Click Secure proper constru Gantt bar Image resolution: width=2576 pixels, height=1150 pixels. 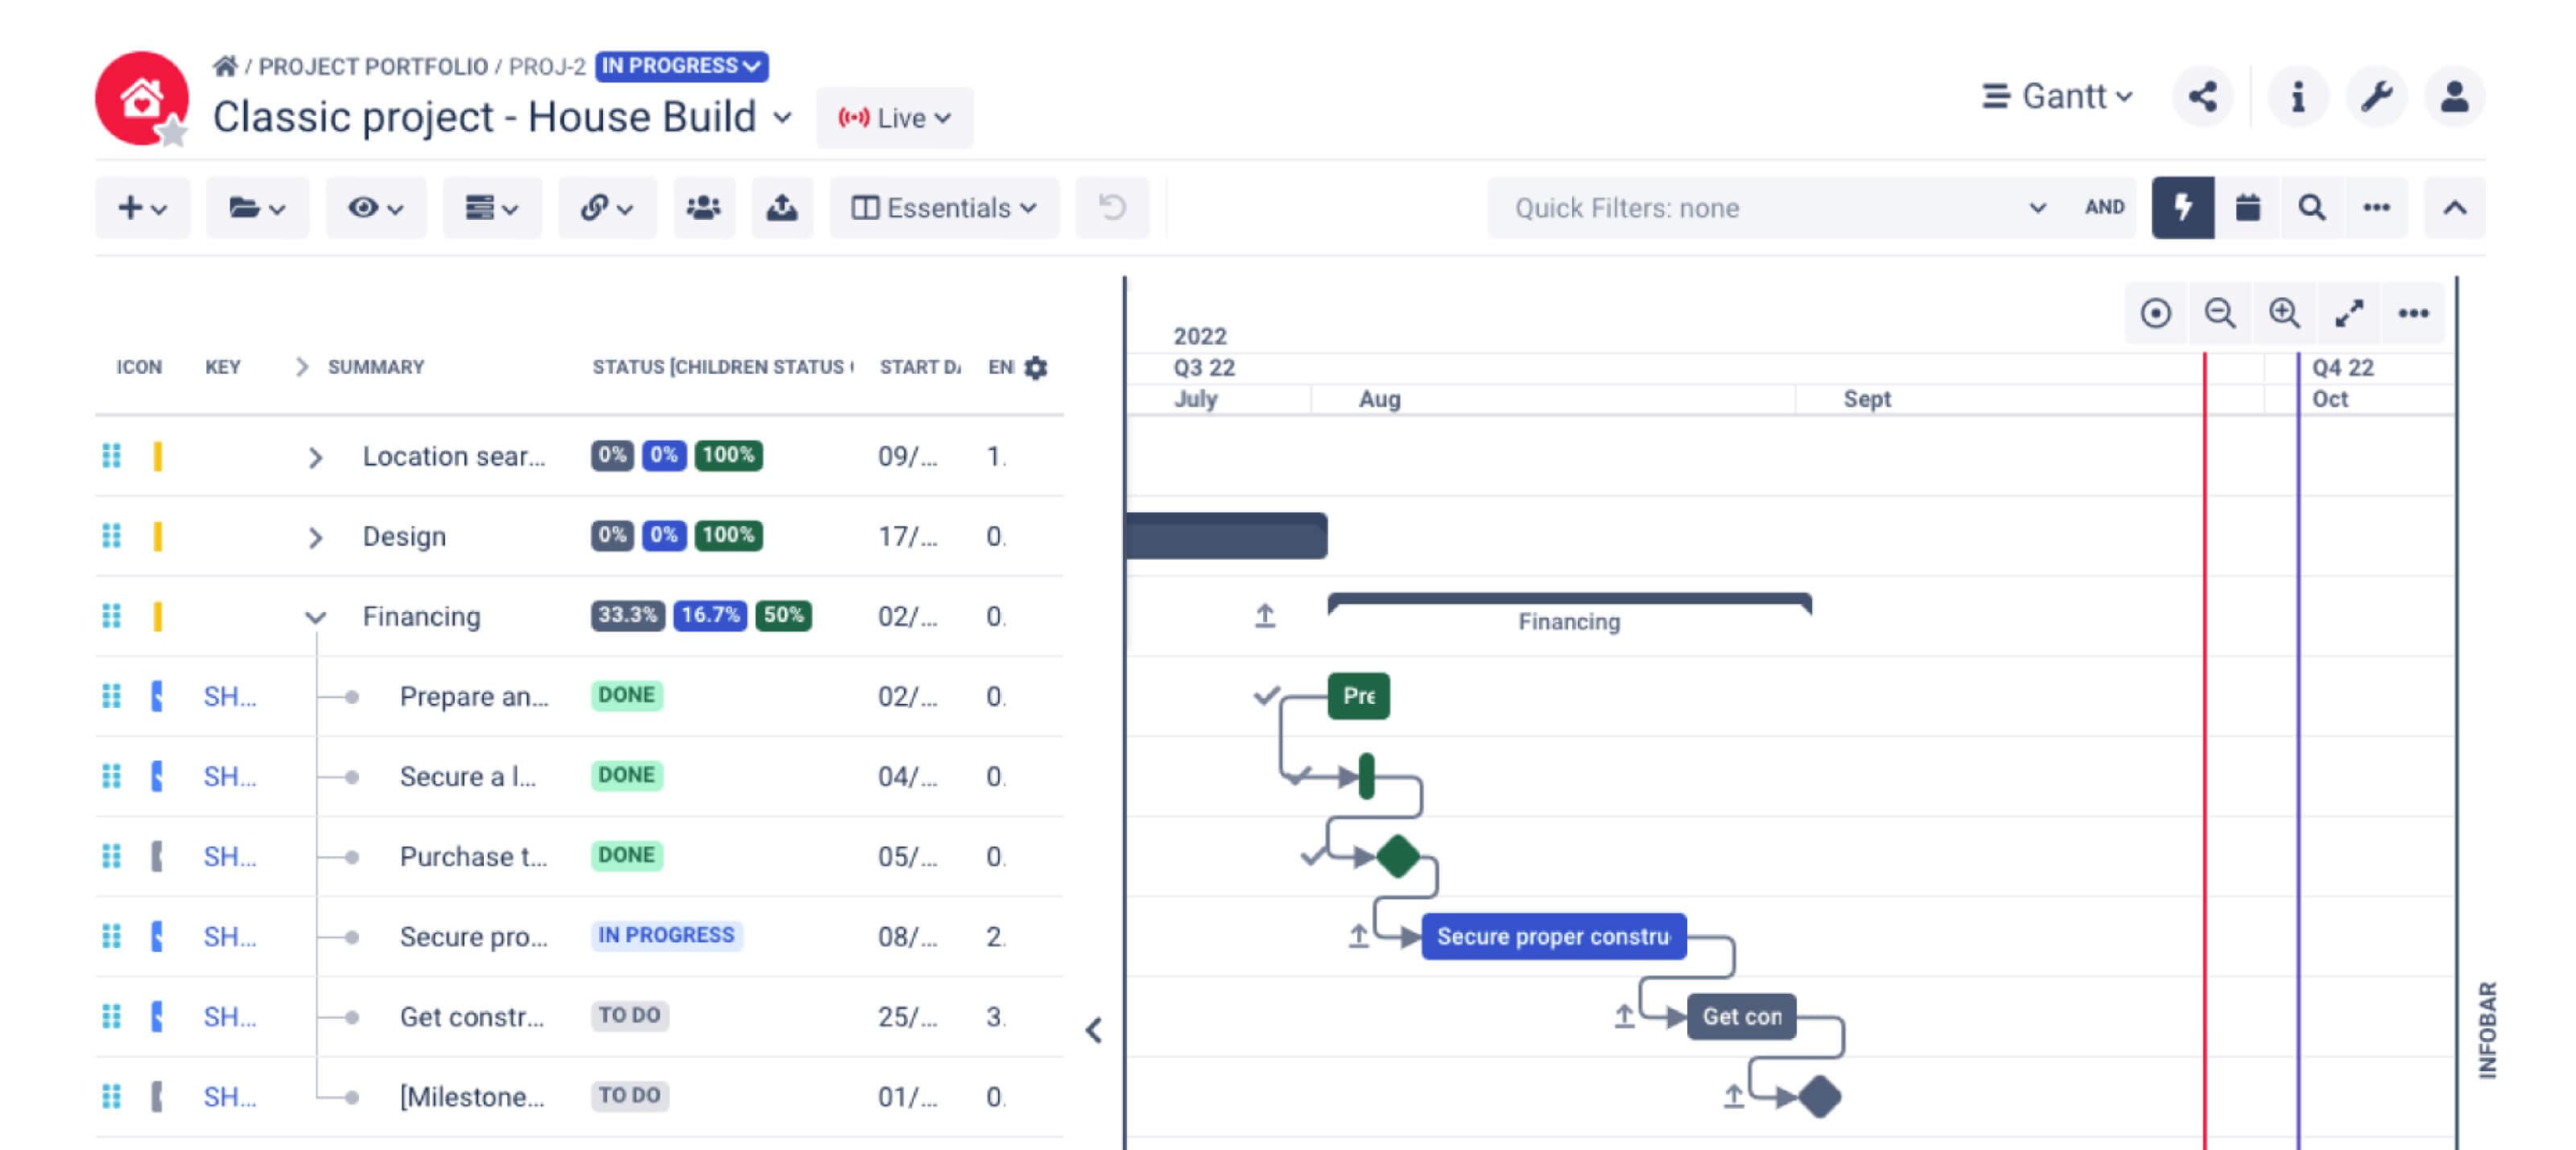(1553, 936)
